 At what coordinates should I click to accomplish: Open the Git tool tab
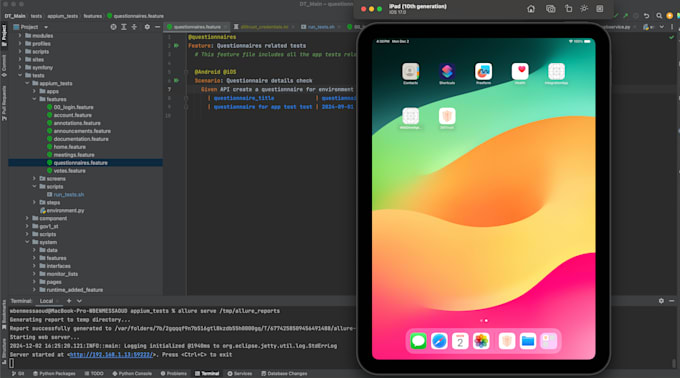click(x=18, y=373)
